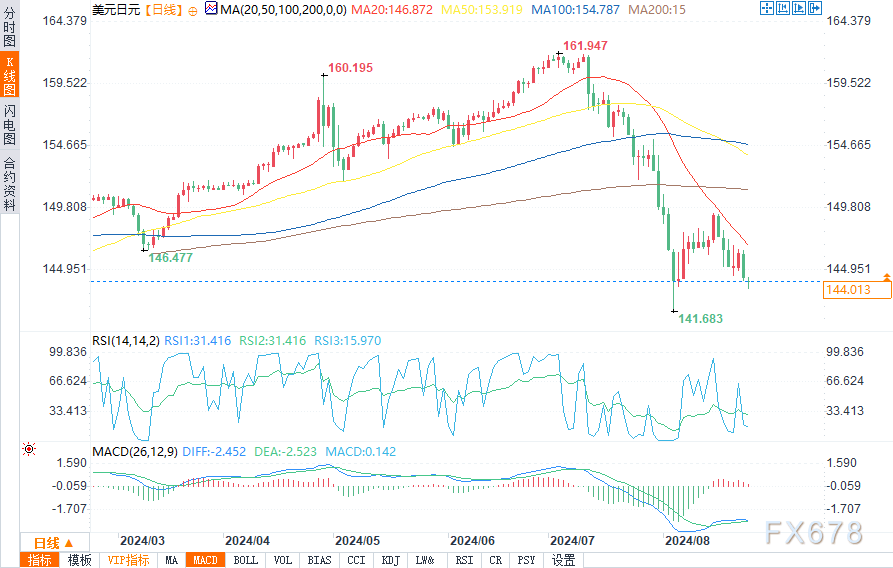The image size is (893, 568).
Task: Click the dashed current price line
Action: pyautogui.click(x=456, y=281)
